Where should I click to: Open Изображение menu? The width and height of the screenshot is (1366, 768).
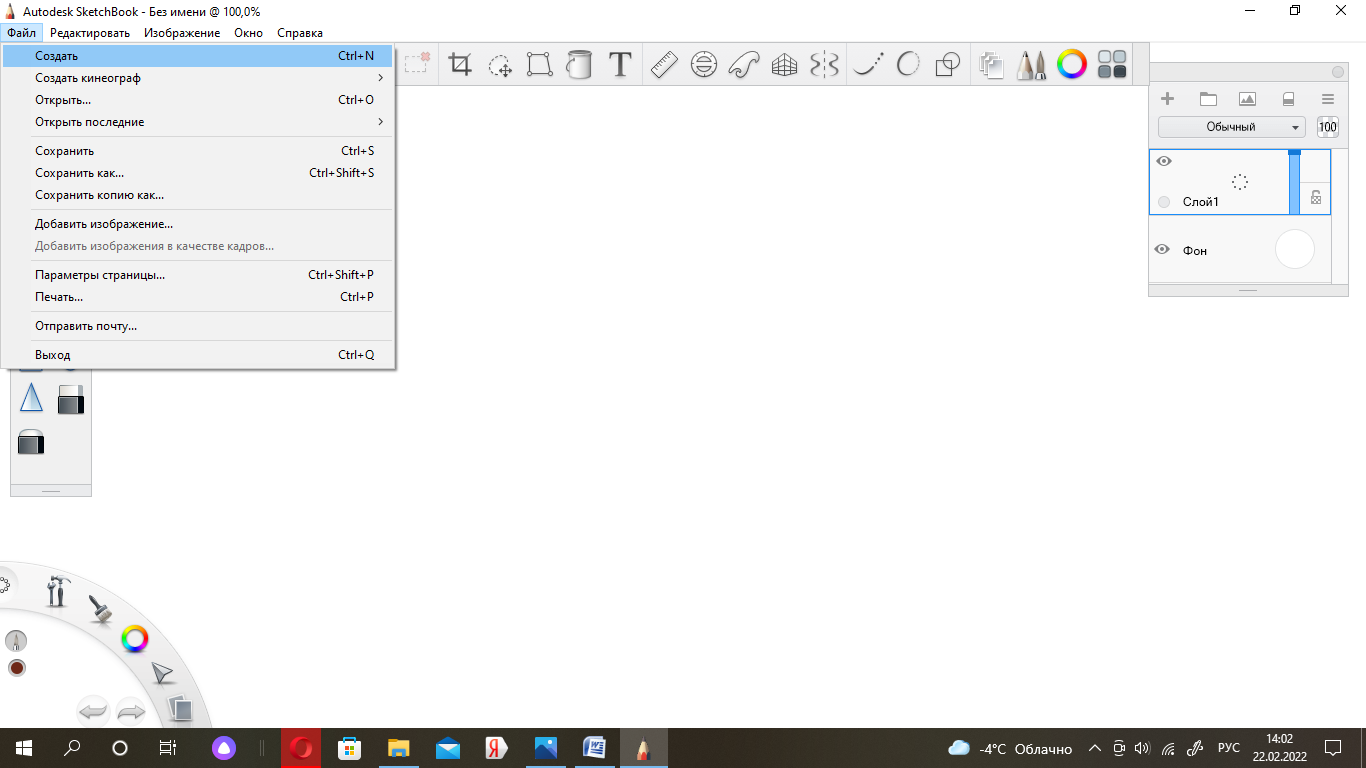pos(182,33)
